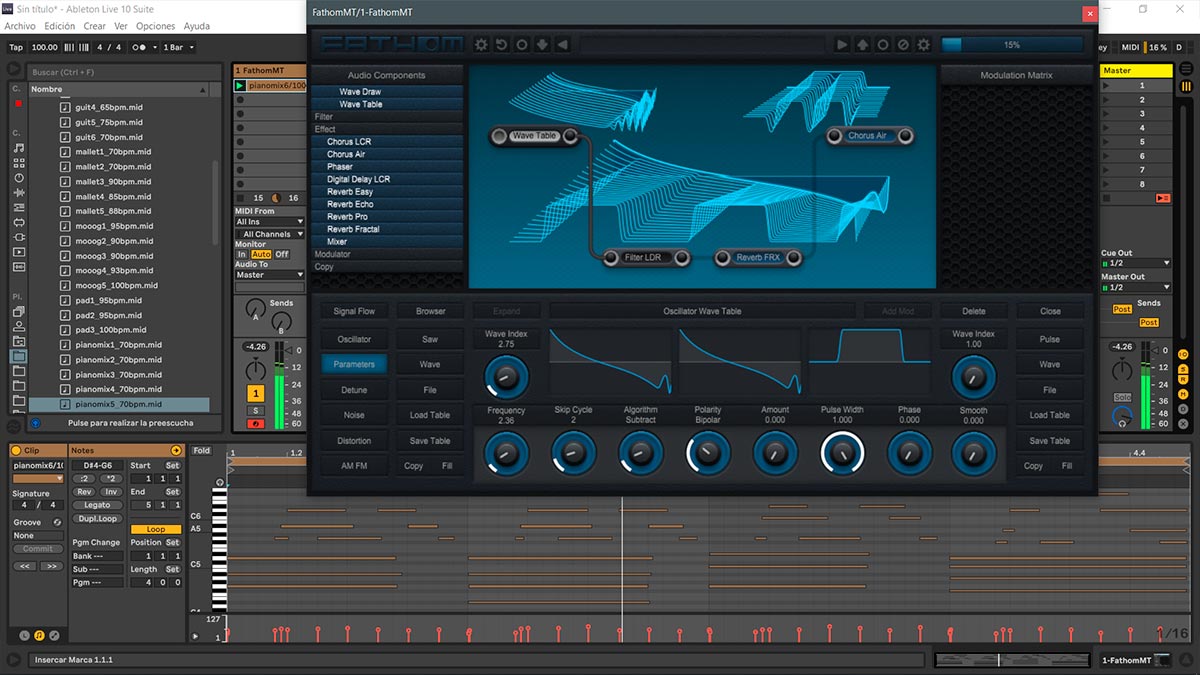Open the Drums category in Ableton browser

point(19,163)
